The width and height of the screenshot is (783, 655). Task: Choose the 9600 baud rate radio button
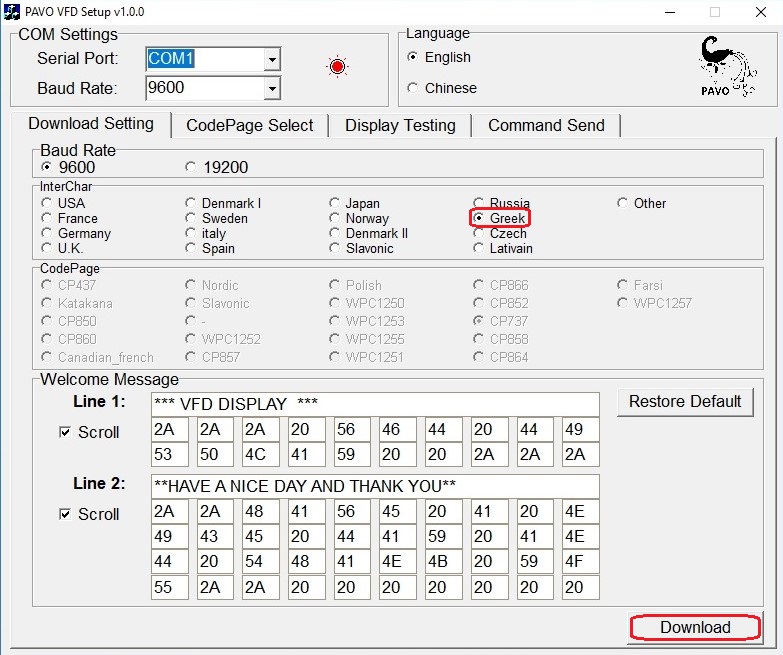click(x=68, y=167)
